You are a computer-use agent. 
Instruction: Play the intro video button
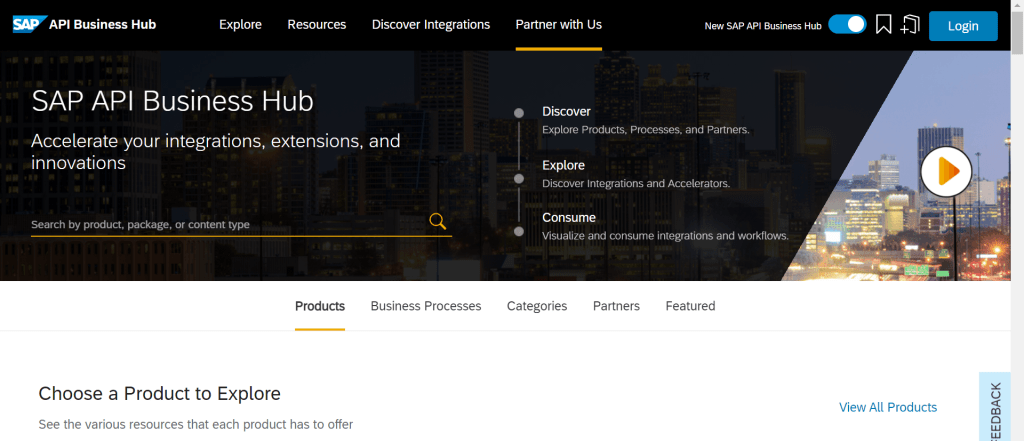946,171
